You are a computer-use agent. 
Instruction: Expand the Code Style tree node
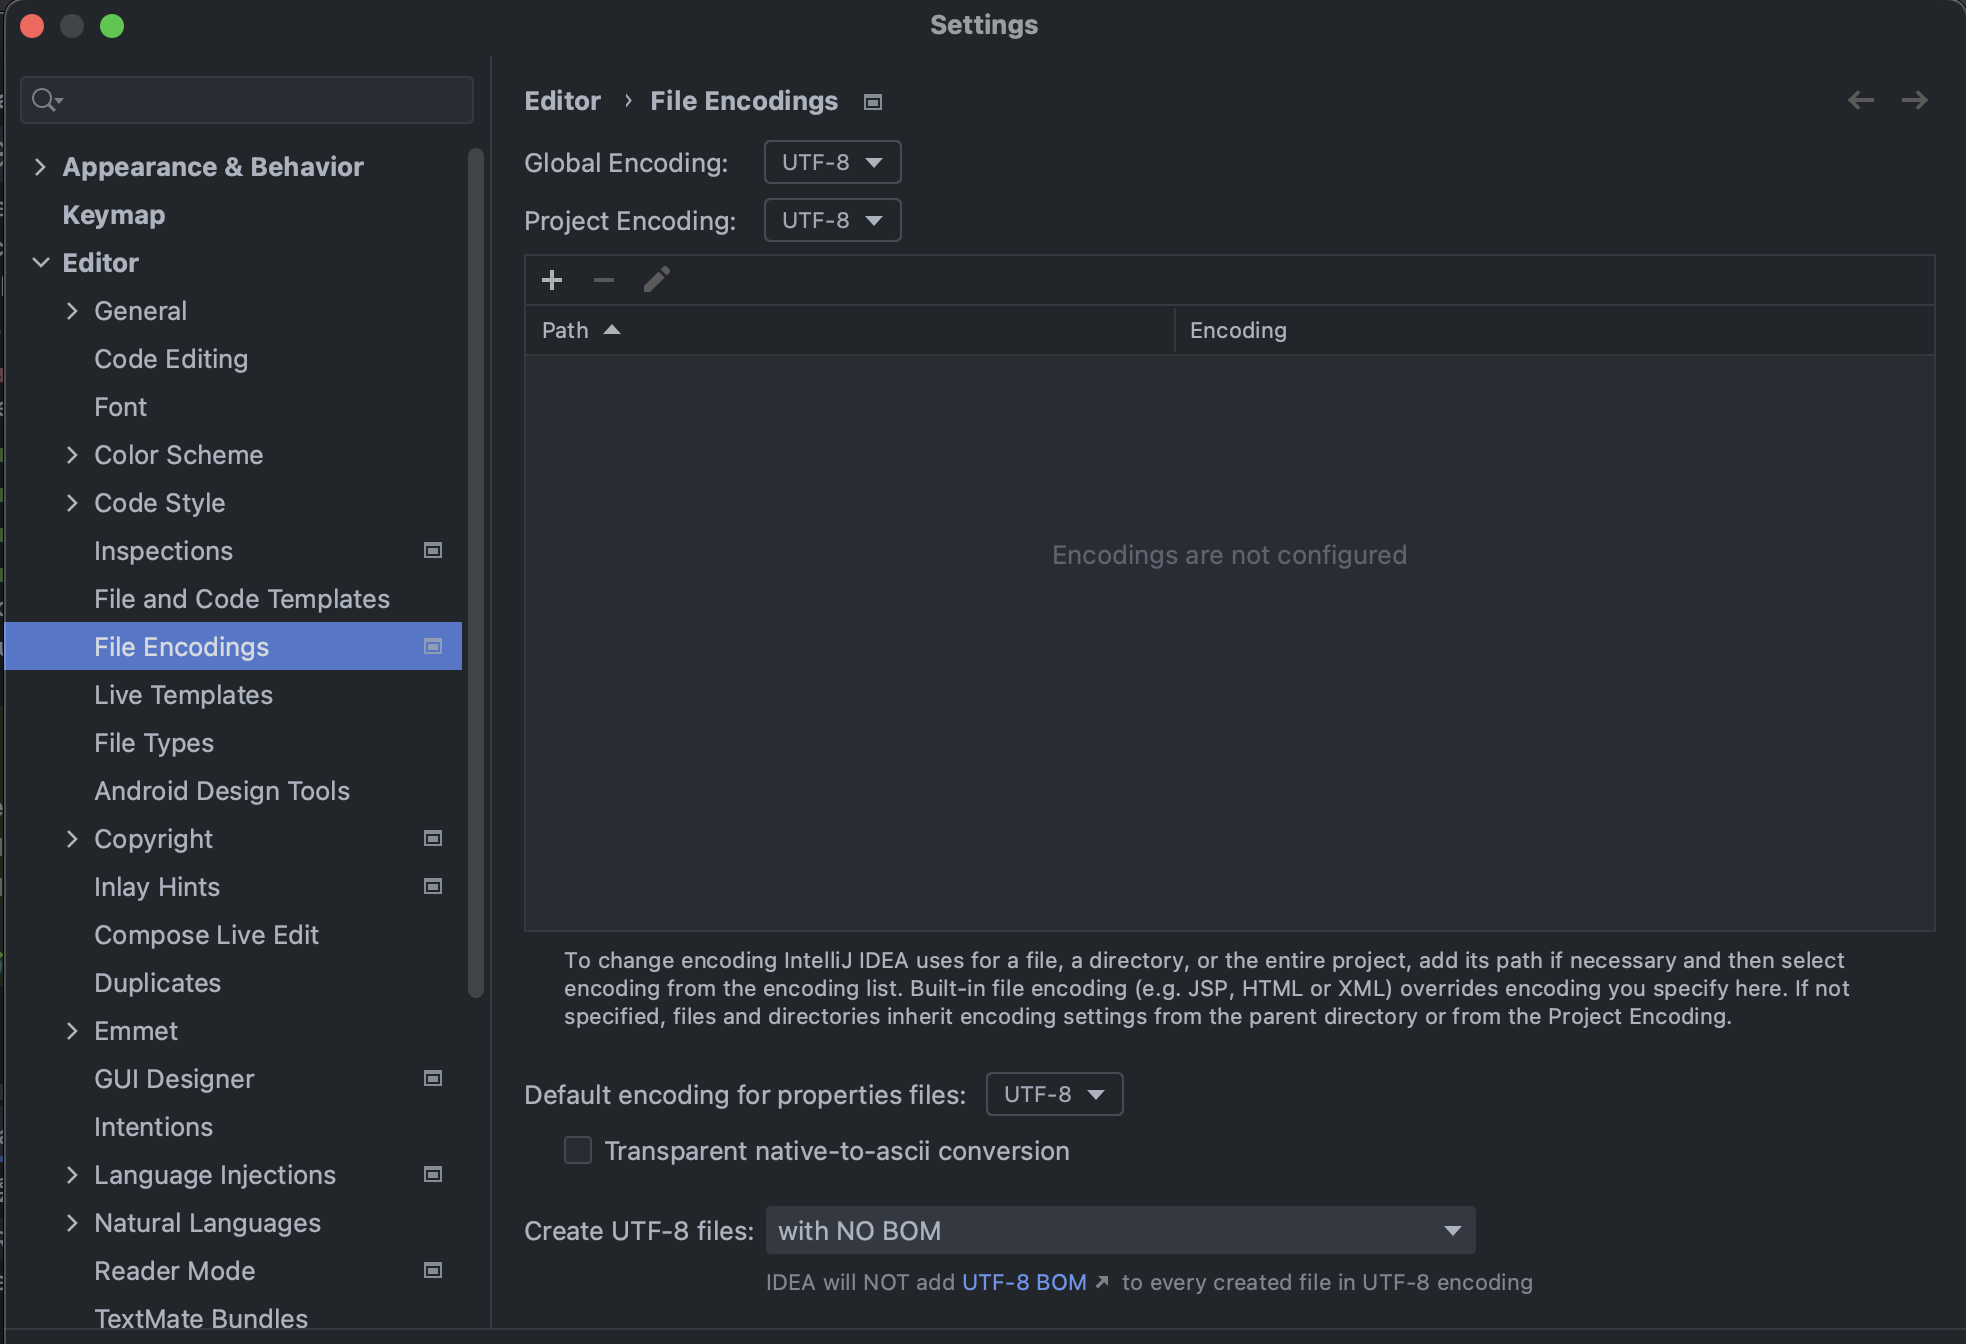tap(72, 503)
